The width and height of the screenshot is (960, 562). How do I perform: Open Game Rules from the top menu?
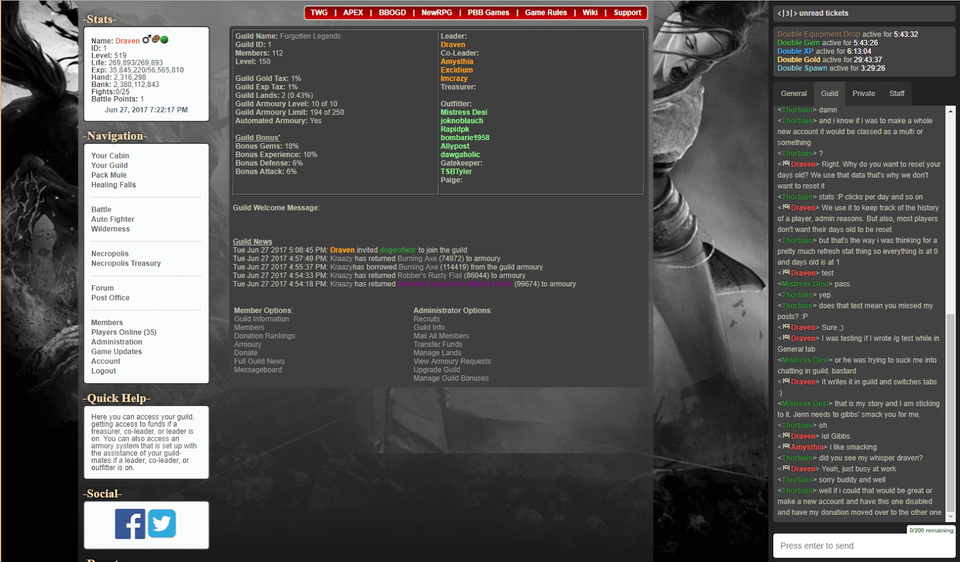546,13
